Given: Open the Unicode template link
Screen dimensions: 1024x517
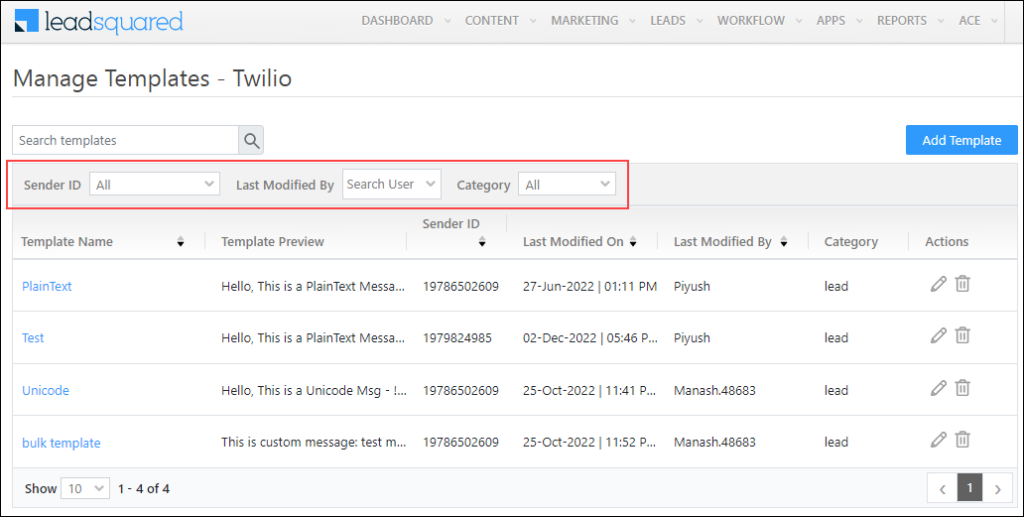Looking at the screenshot, I should click(x=46, y=390).
